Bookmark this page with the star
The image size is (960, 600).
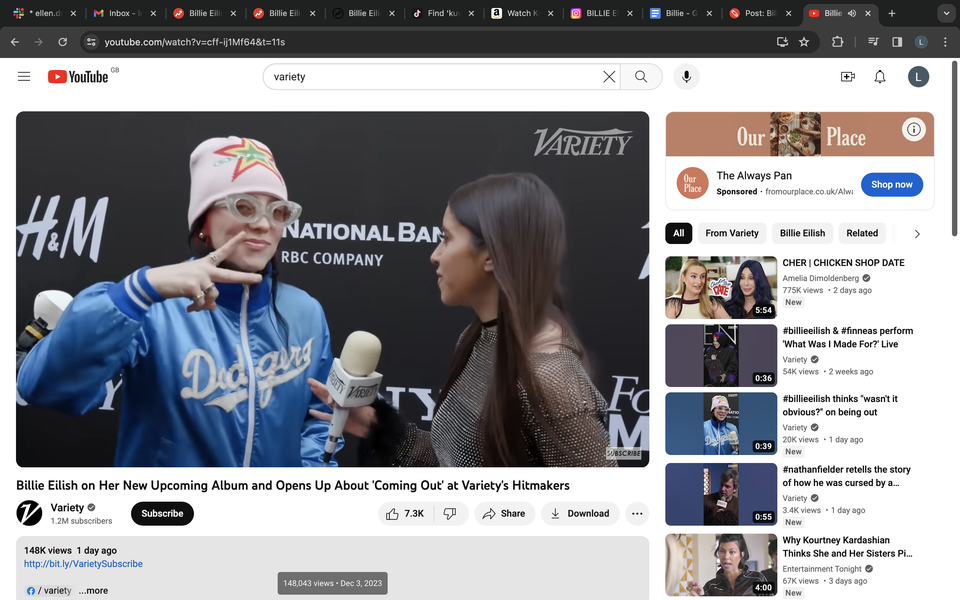pyautogui.click(x=804, y=42)
